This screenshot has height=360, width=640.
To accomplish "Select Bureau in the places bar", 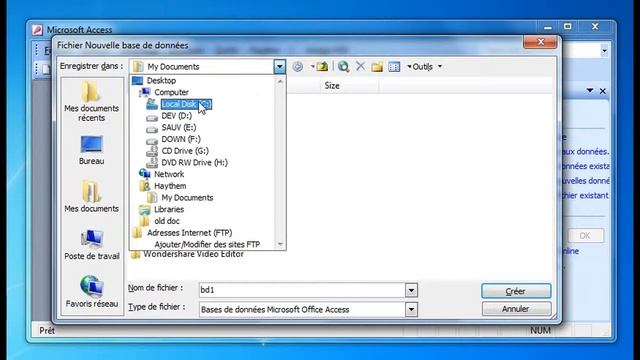I will [91, 150].
